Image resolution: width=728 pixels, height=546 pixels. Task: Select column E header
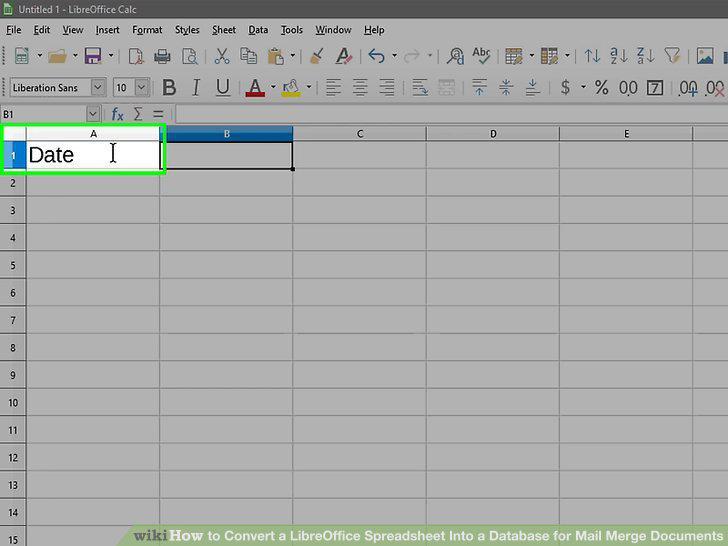626,134
